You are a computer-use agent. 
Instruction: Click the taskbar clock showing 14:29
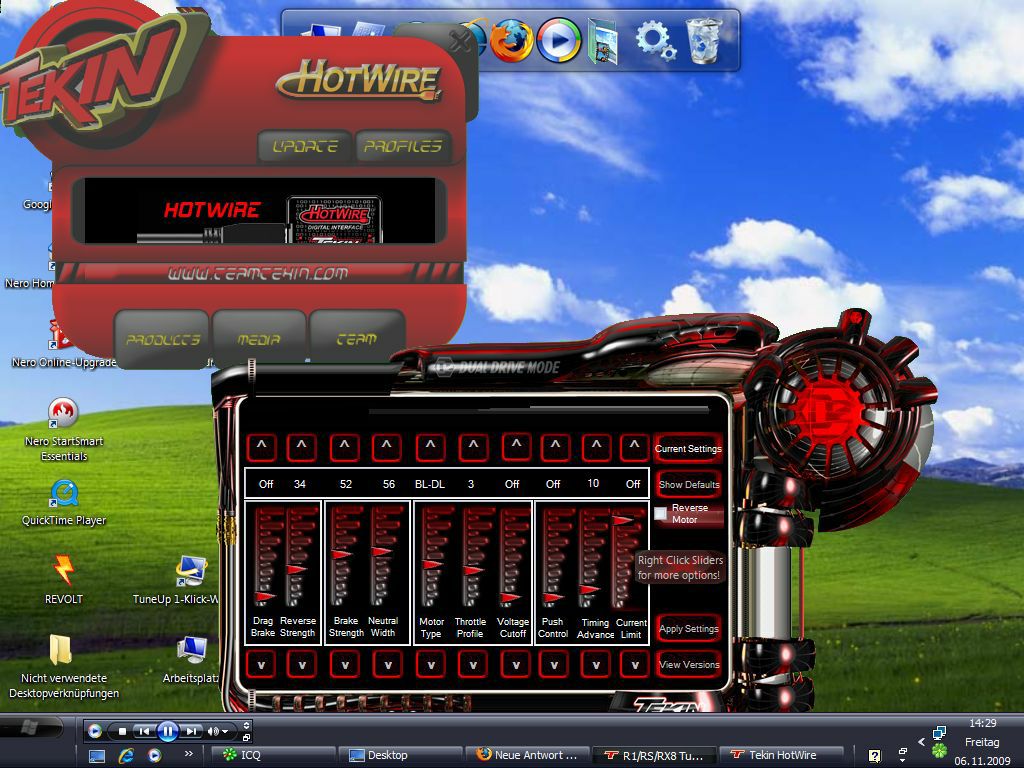(x=982, y=723)
